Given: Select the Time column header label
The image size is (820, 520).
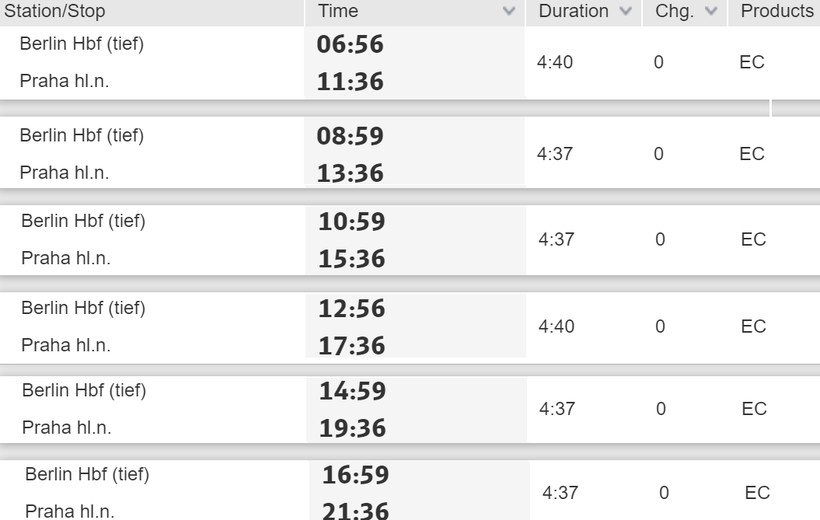Looking at the screenshot, I should [338, 12].
